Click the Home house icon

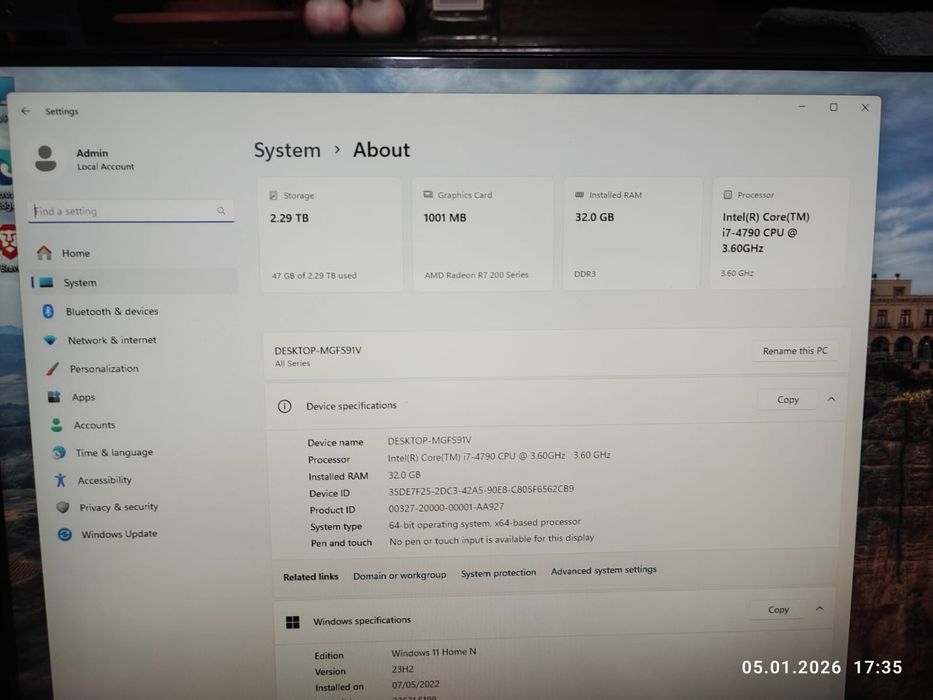click(x=45, y=253)
